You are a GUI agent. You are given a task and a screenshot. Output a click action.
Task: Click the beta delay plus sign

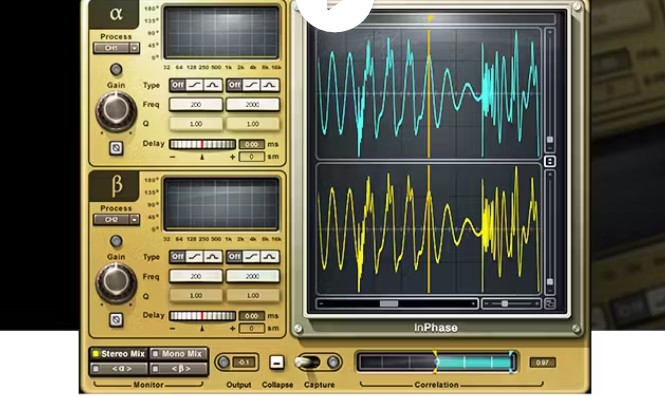coord(232,329)
